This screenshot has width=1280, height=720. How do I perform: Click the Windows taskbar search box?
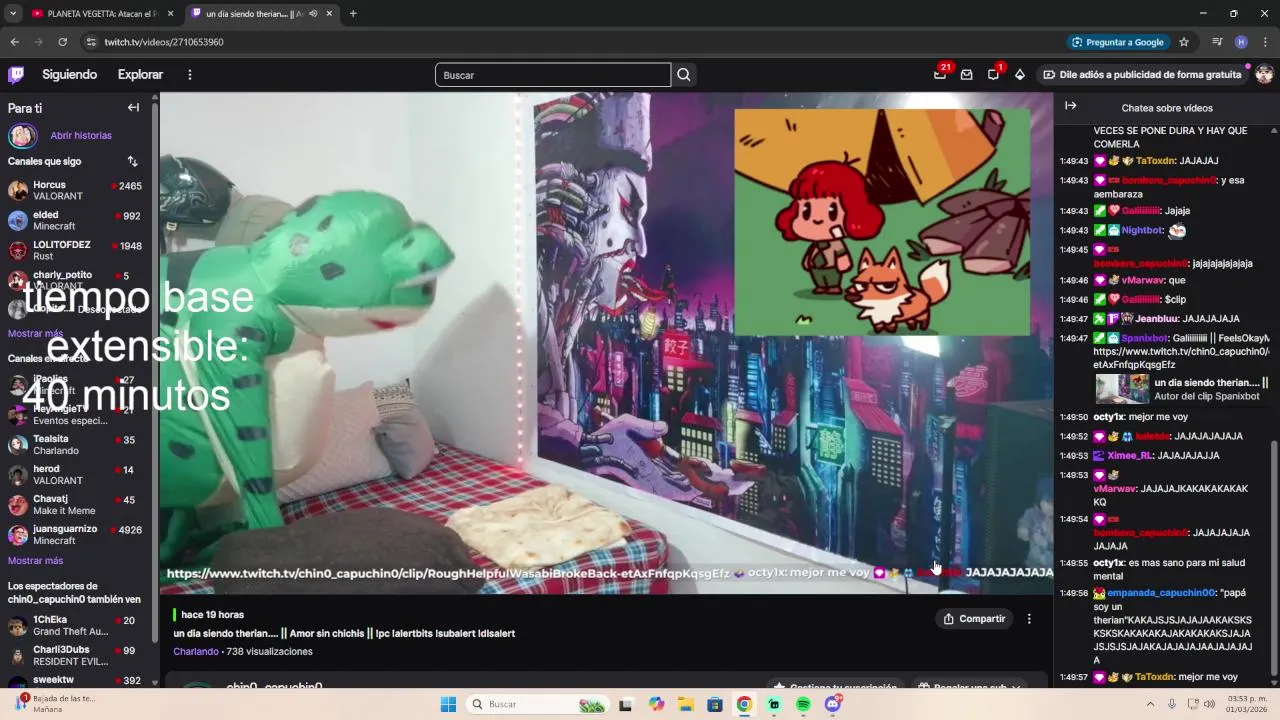pos(538,704)
